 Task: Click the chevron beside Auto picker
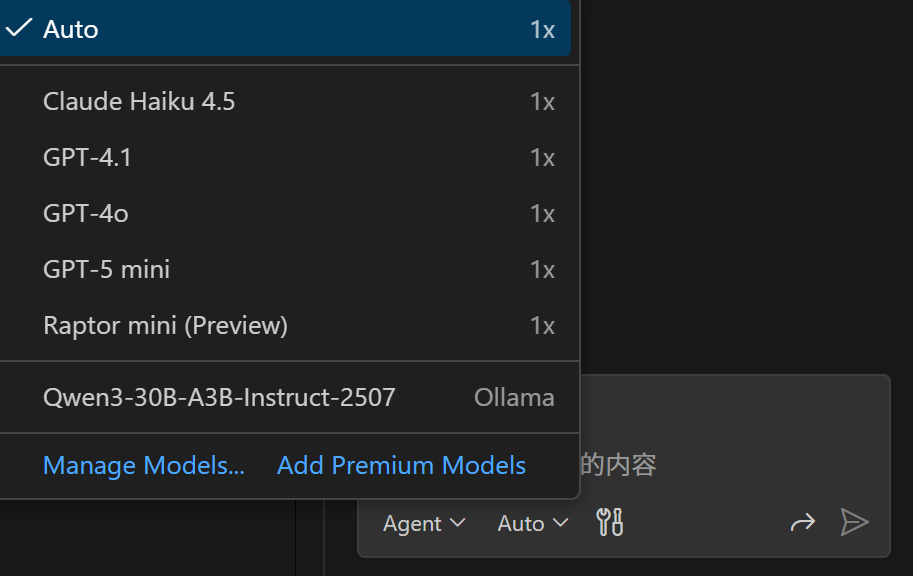560,523
